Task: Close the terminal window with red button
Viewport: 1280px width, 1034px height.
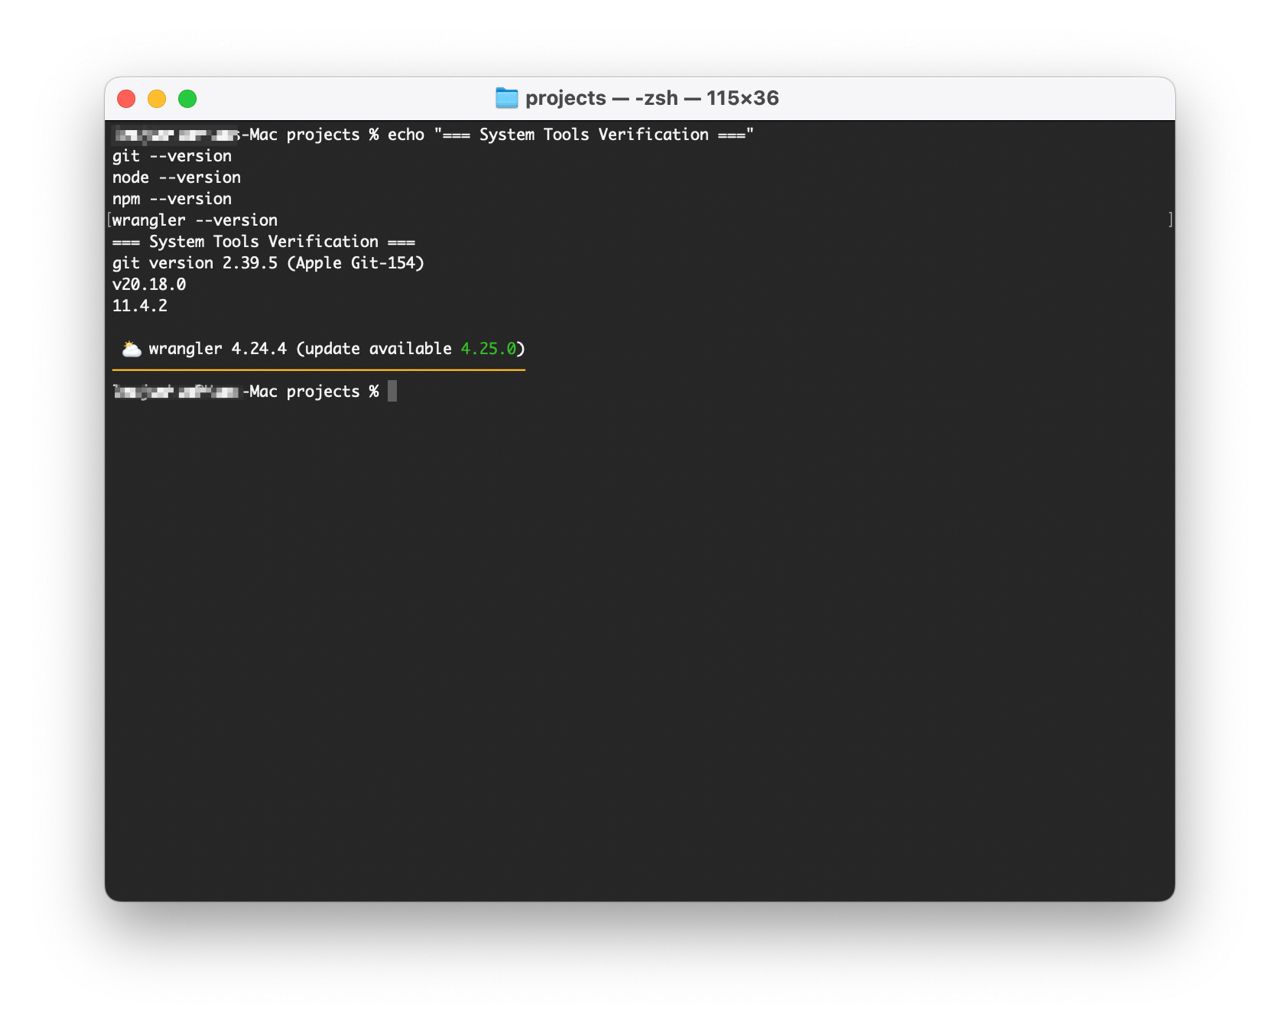Action: [126, 98]
